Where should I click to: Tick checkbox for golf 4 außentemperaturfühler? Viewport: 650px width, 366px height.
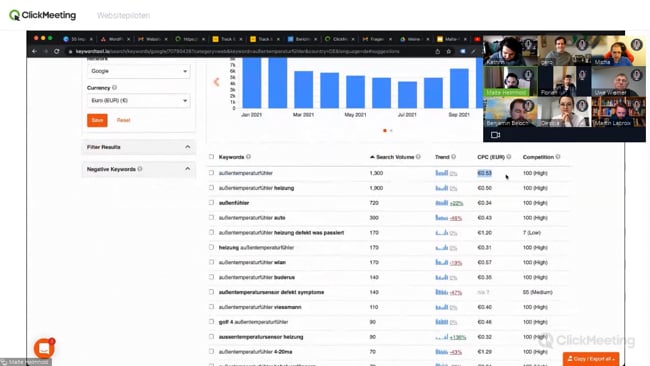(211, 322)
